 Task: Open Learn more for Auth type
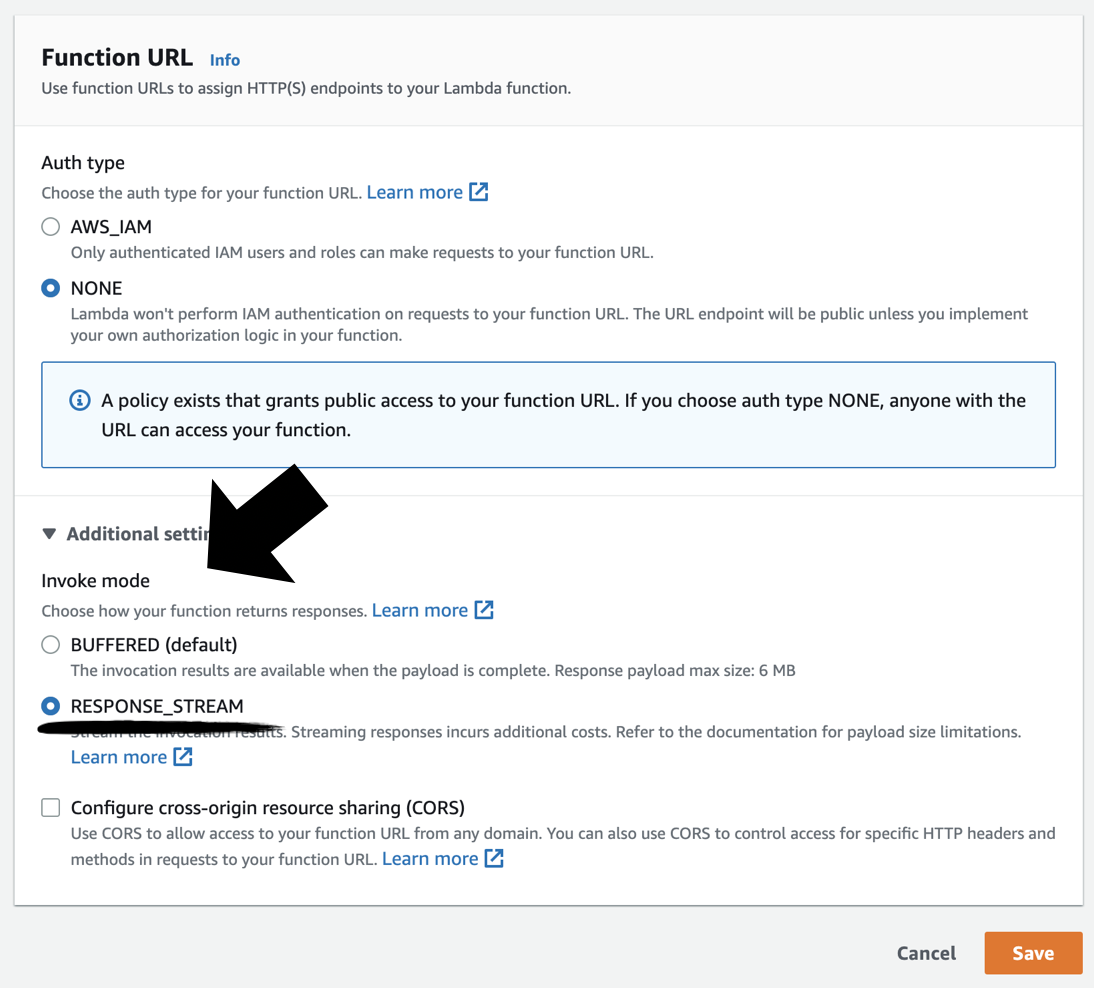click(415, 191)
